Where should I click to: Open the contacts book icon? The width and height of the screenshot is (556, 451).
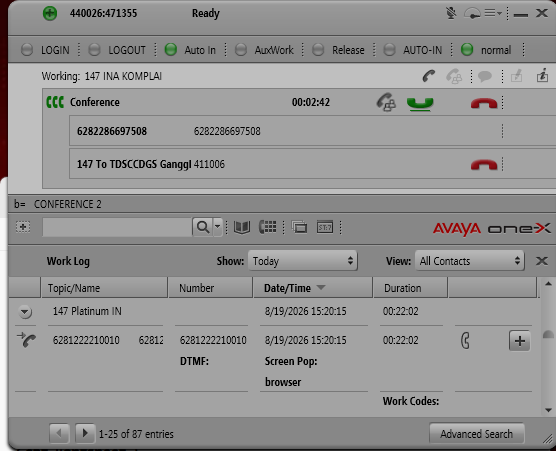point(242,227)
